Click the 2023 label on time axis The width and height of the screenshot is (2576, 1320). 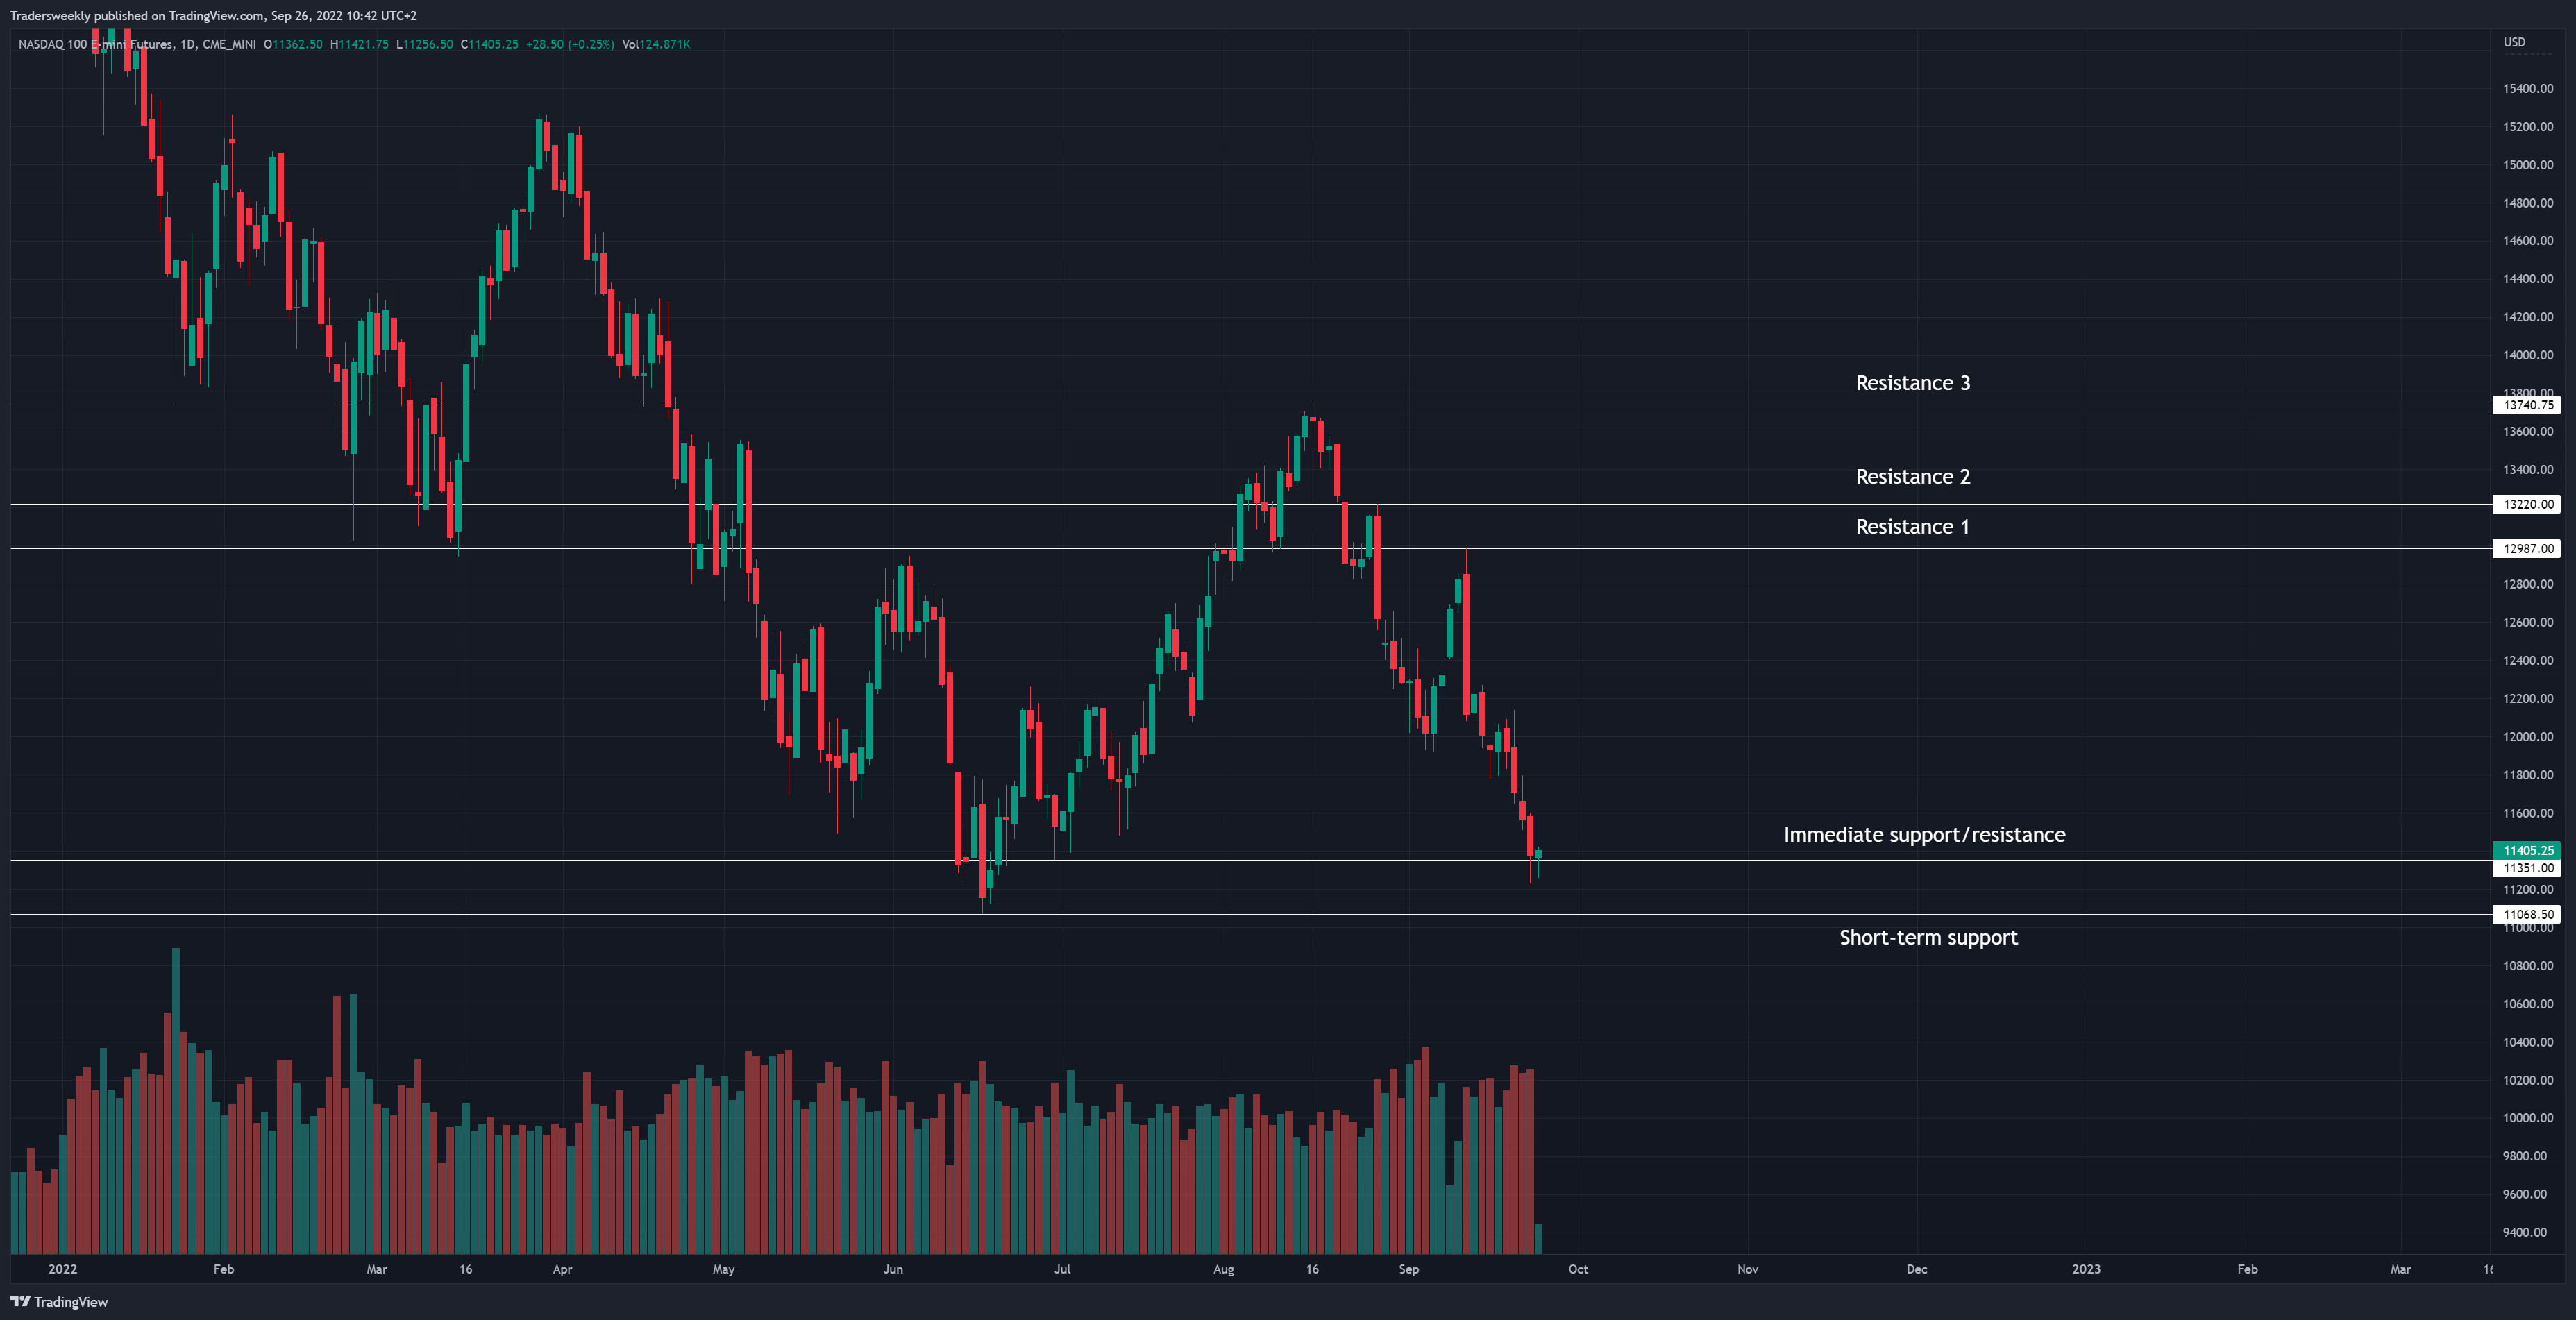coord(2086,1269)
